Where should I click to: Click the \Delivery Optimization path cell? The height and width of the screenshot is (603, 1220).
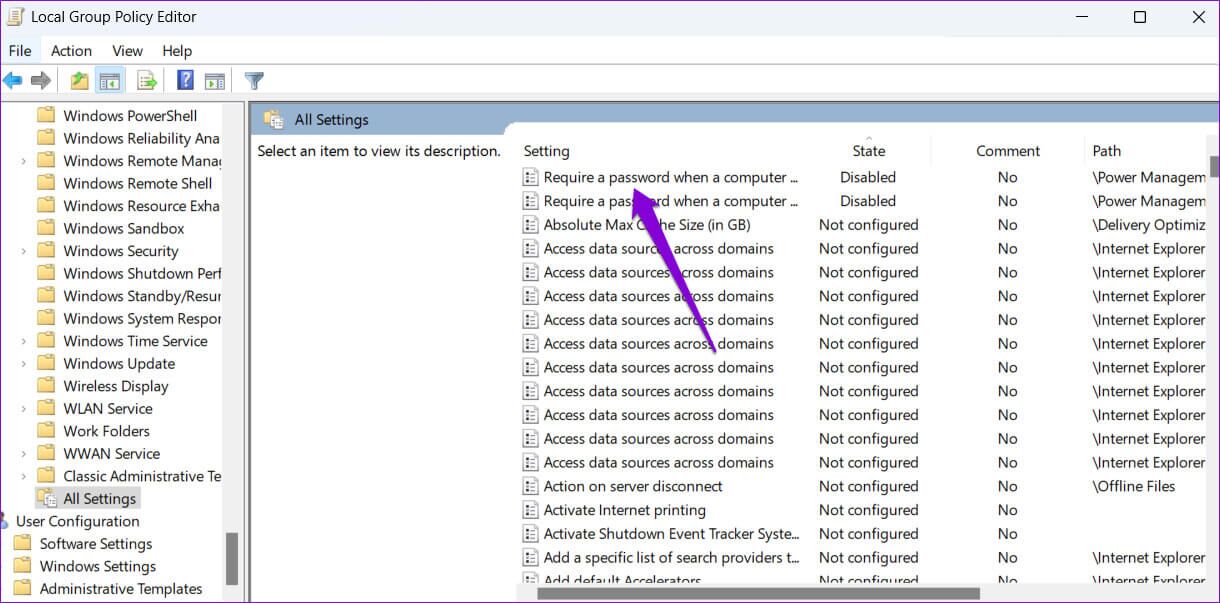coord(1150,225)
